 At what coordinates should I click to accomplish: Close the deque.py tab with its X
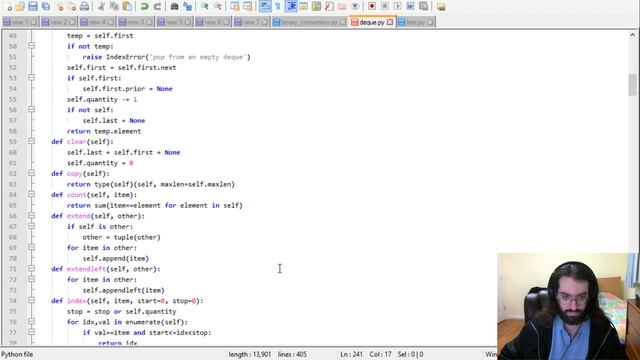(390, 22)
